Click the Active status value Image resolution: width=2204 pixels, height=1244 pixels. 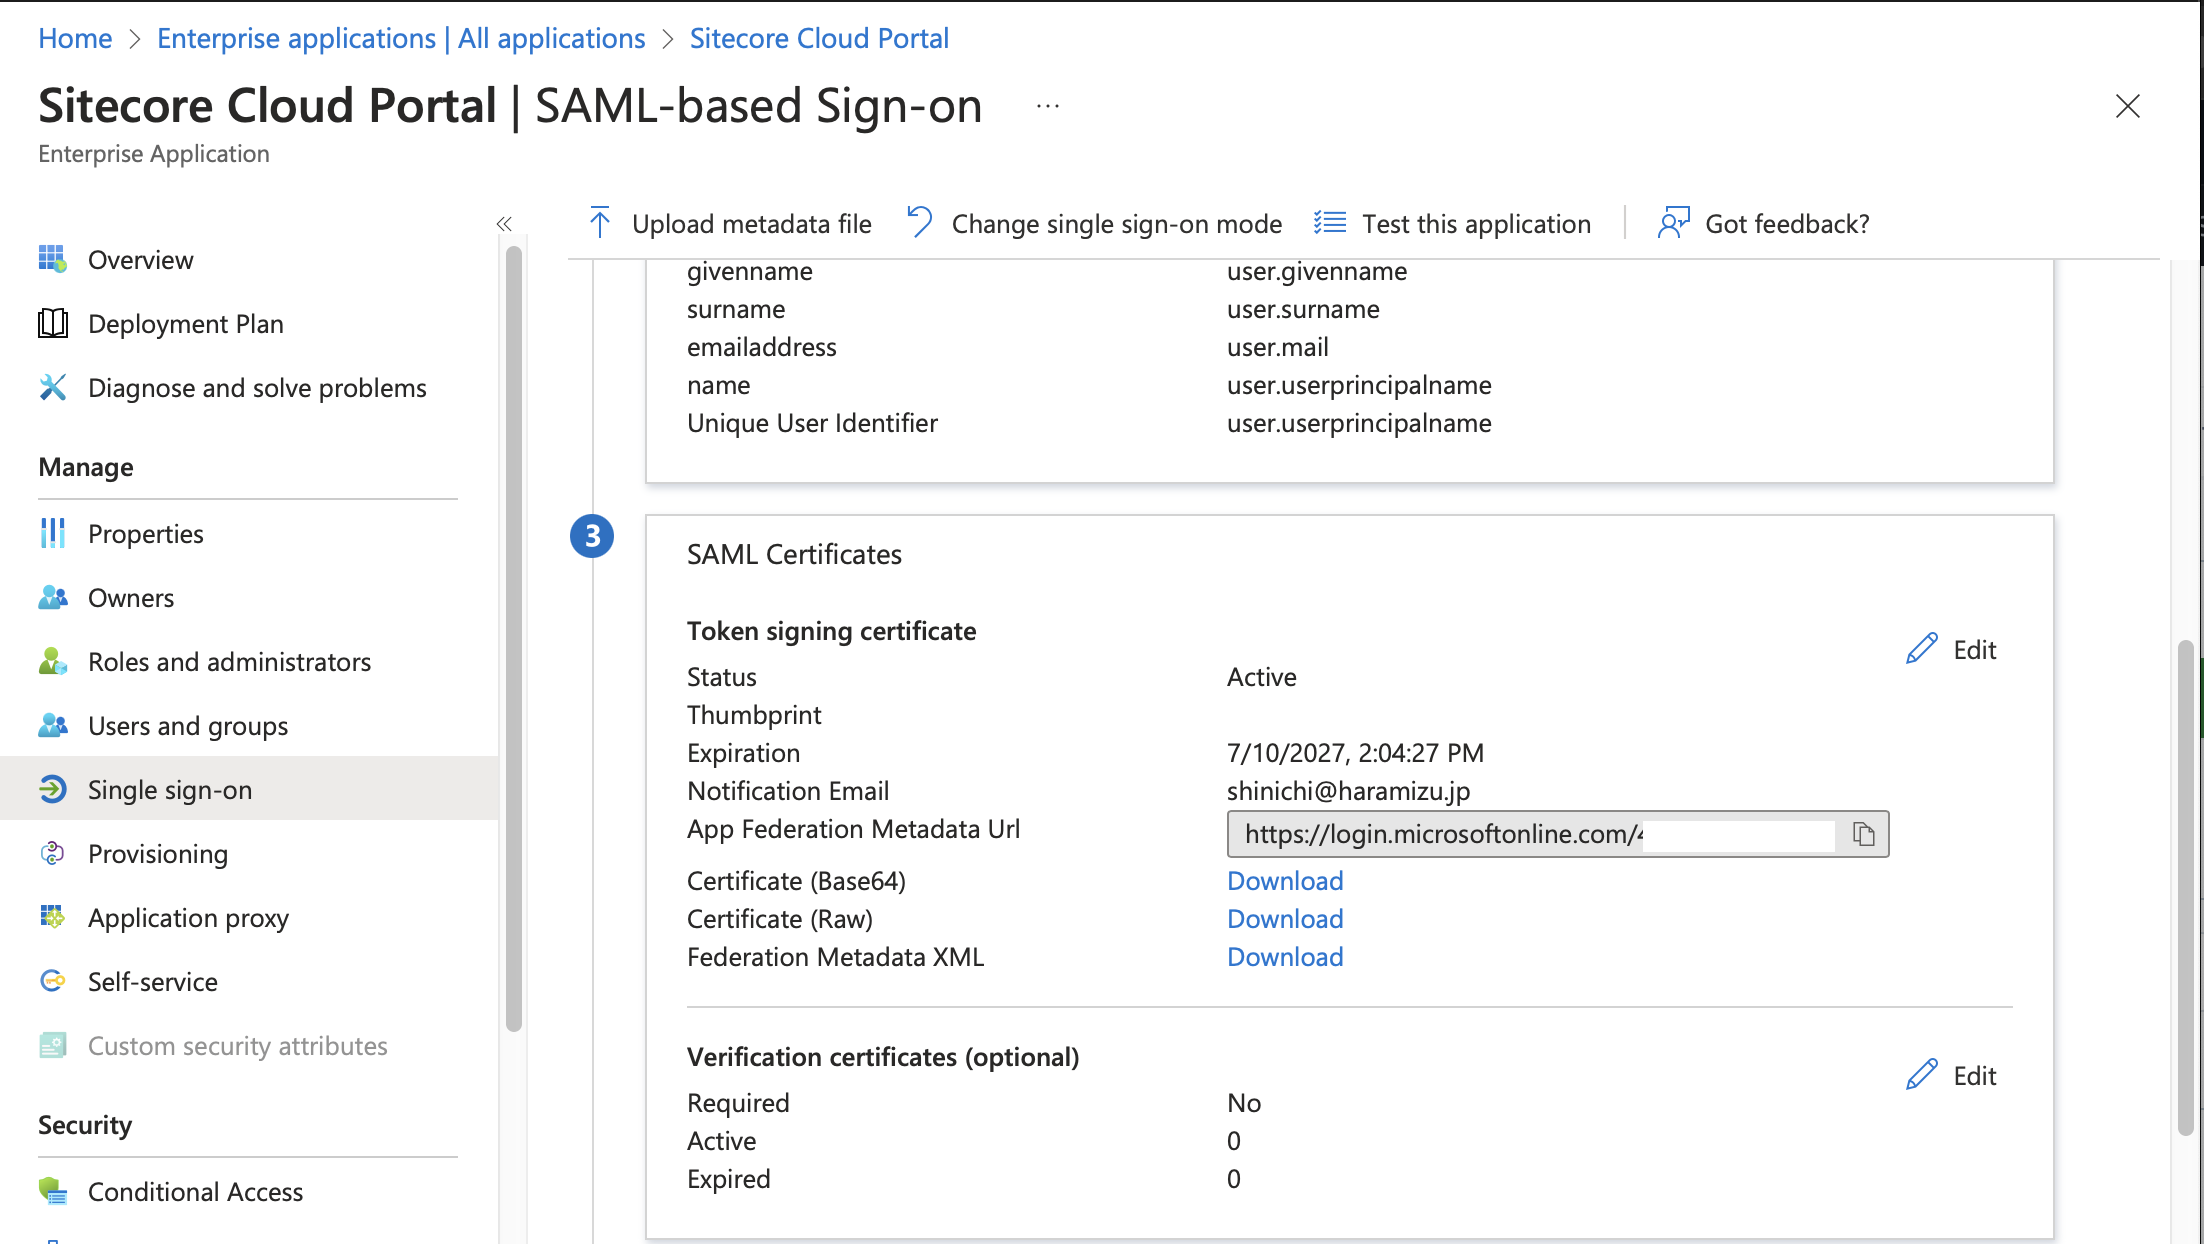point(1261,677)
